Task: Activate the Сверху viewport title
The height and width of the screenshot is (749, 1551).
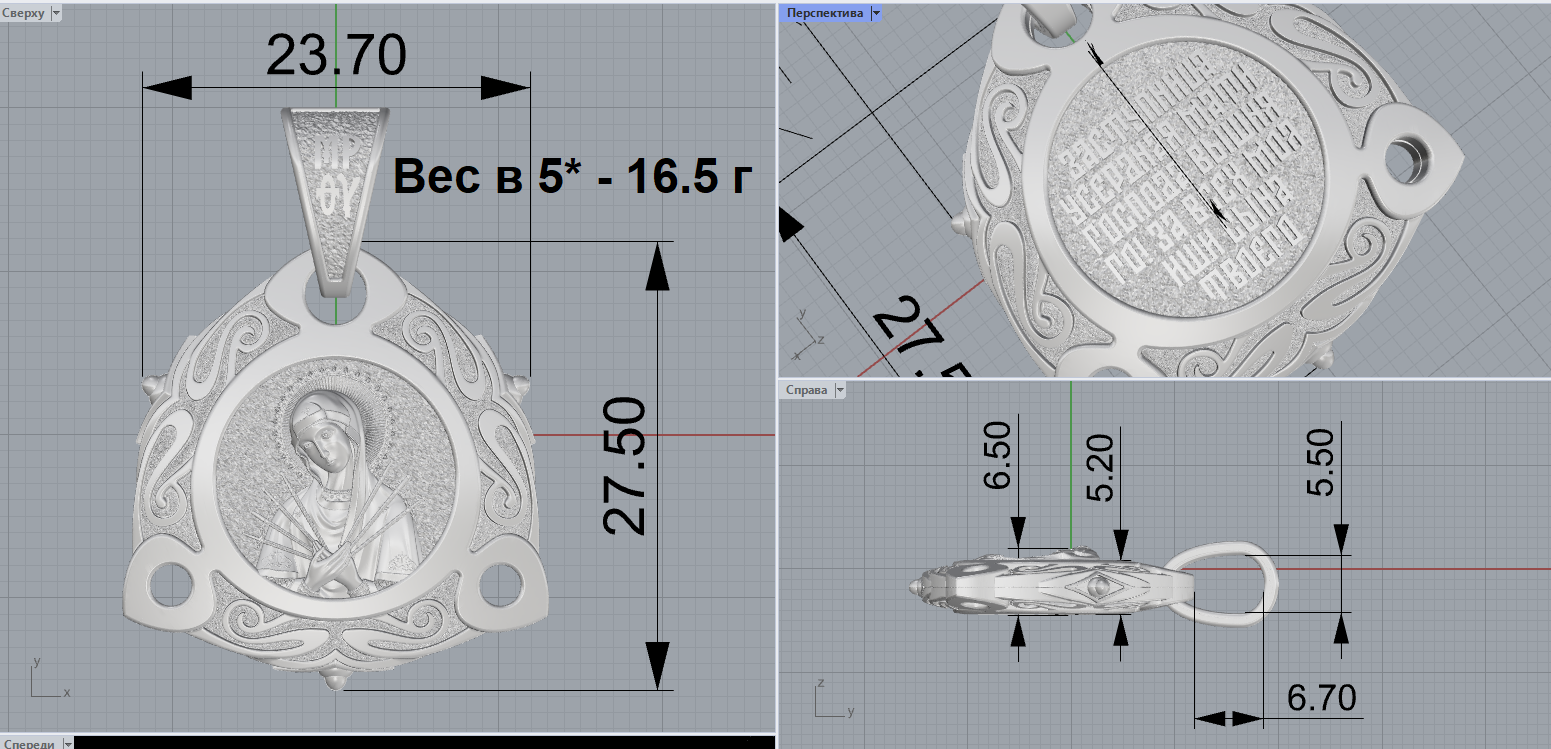Action: 23,13
